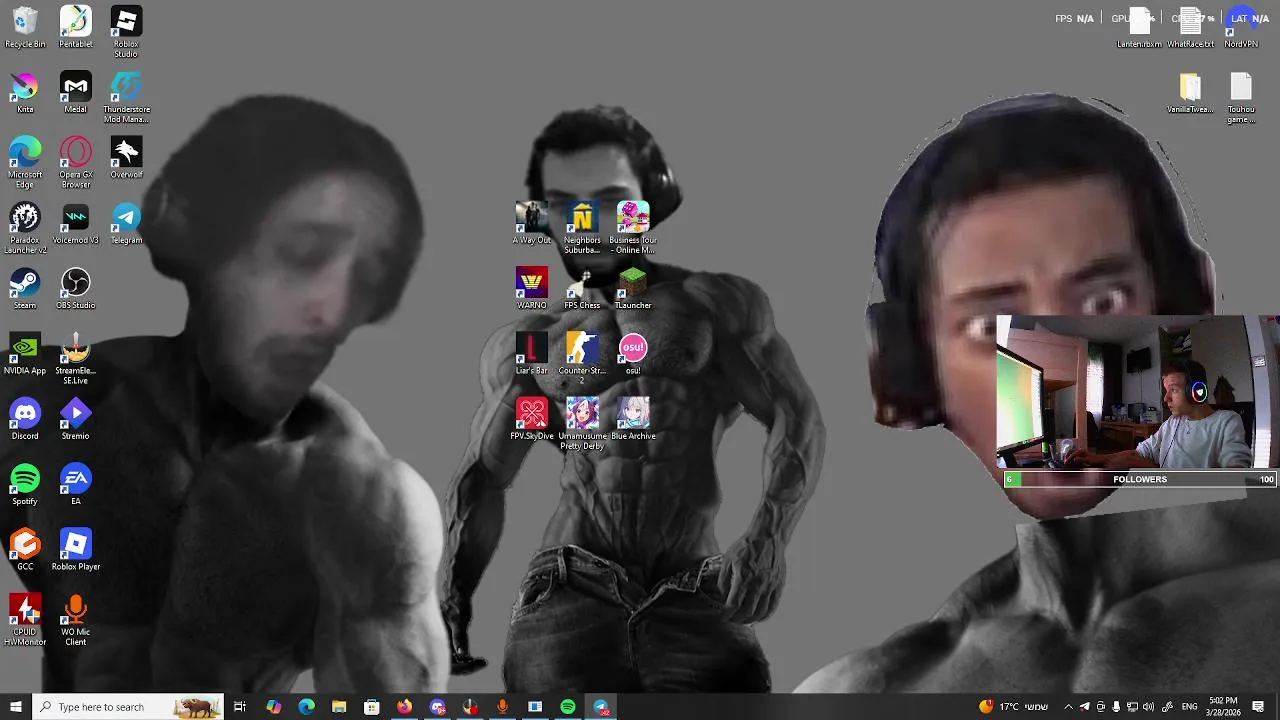Image resolution: width=1280 pixels, height=720 pixels.
Task: Select the TLauncher Minecraft icon
Action: click(x=633, y=288)
